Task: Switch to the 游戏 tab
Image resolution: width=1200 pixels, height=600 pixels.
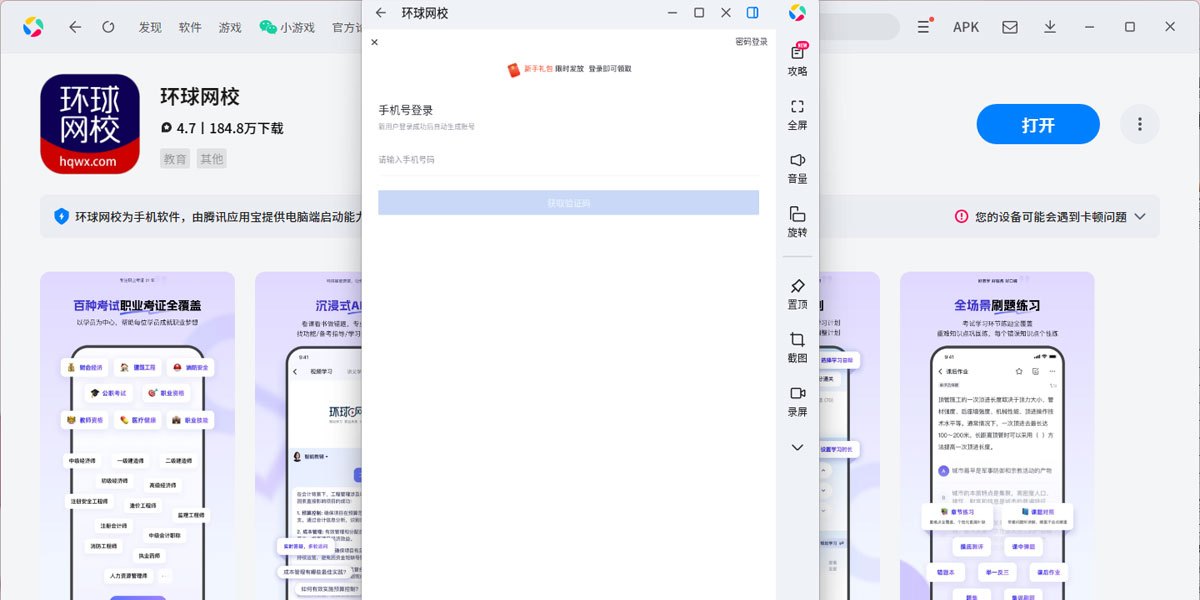Action: point(229,27)
